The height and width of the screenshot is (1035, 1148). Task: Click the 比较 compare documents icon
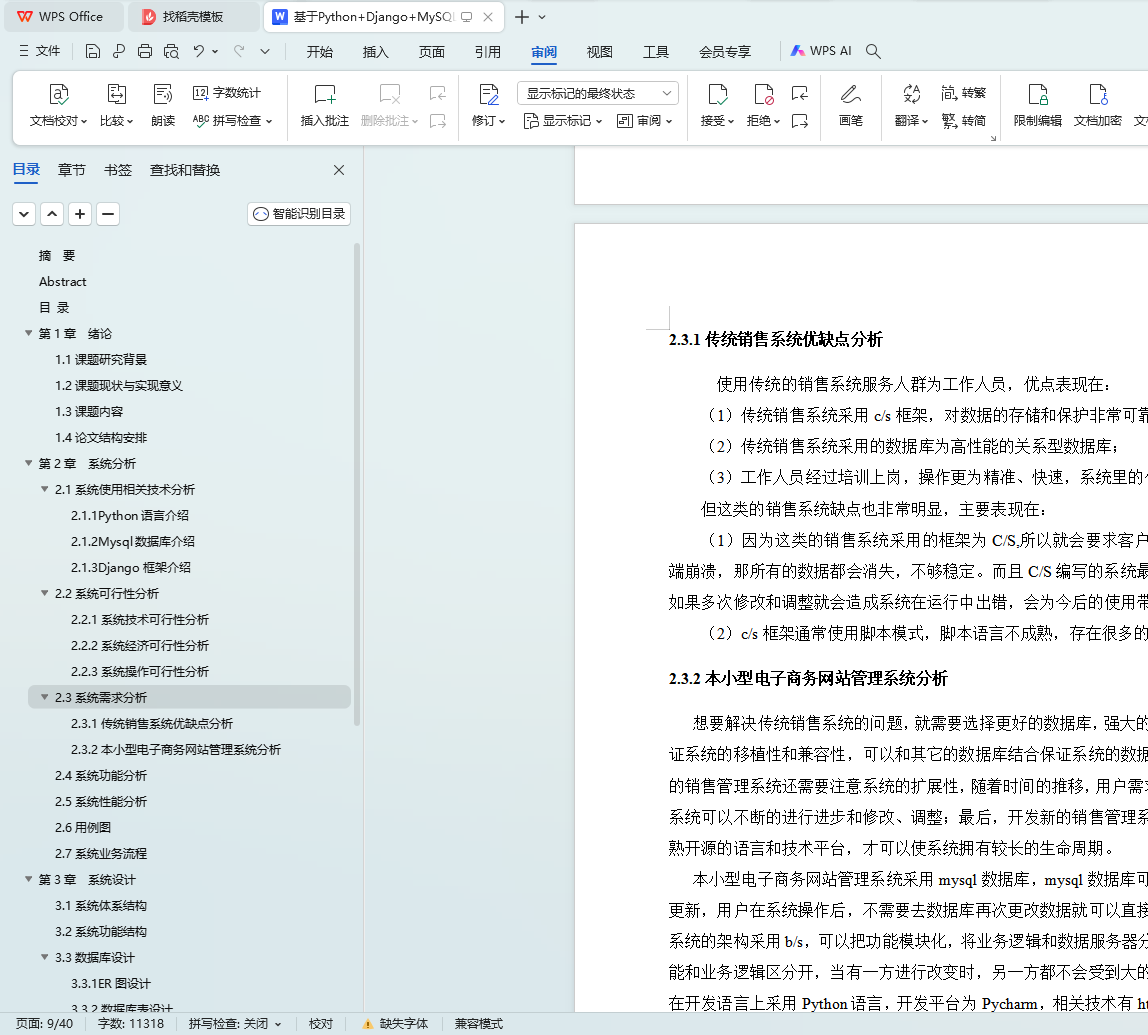116,105
